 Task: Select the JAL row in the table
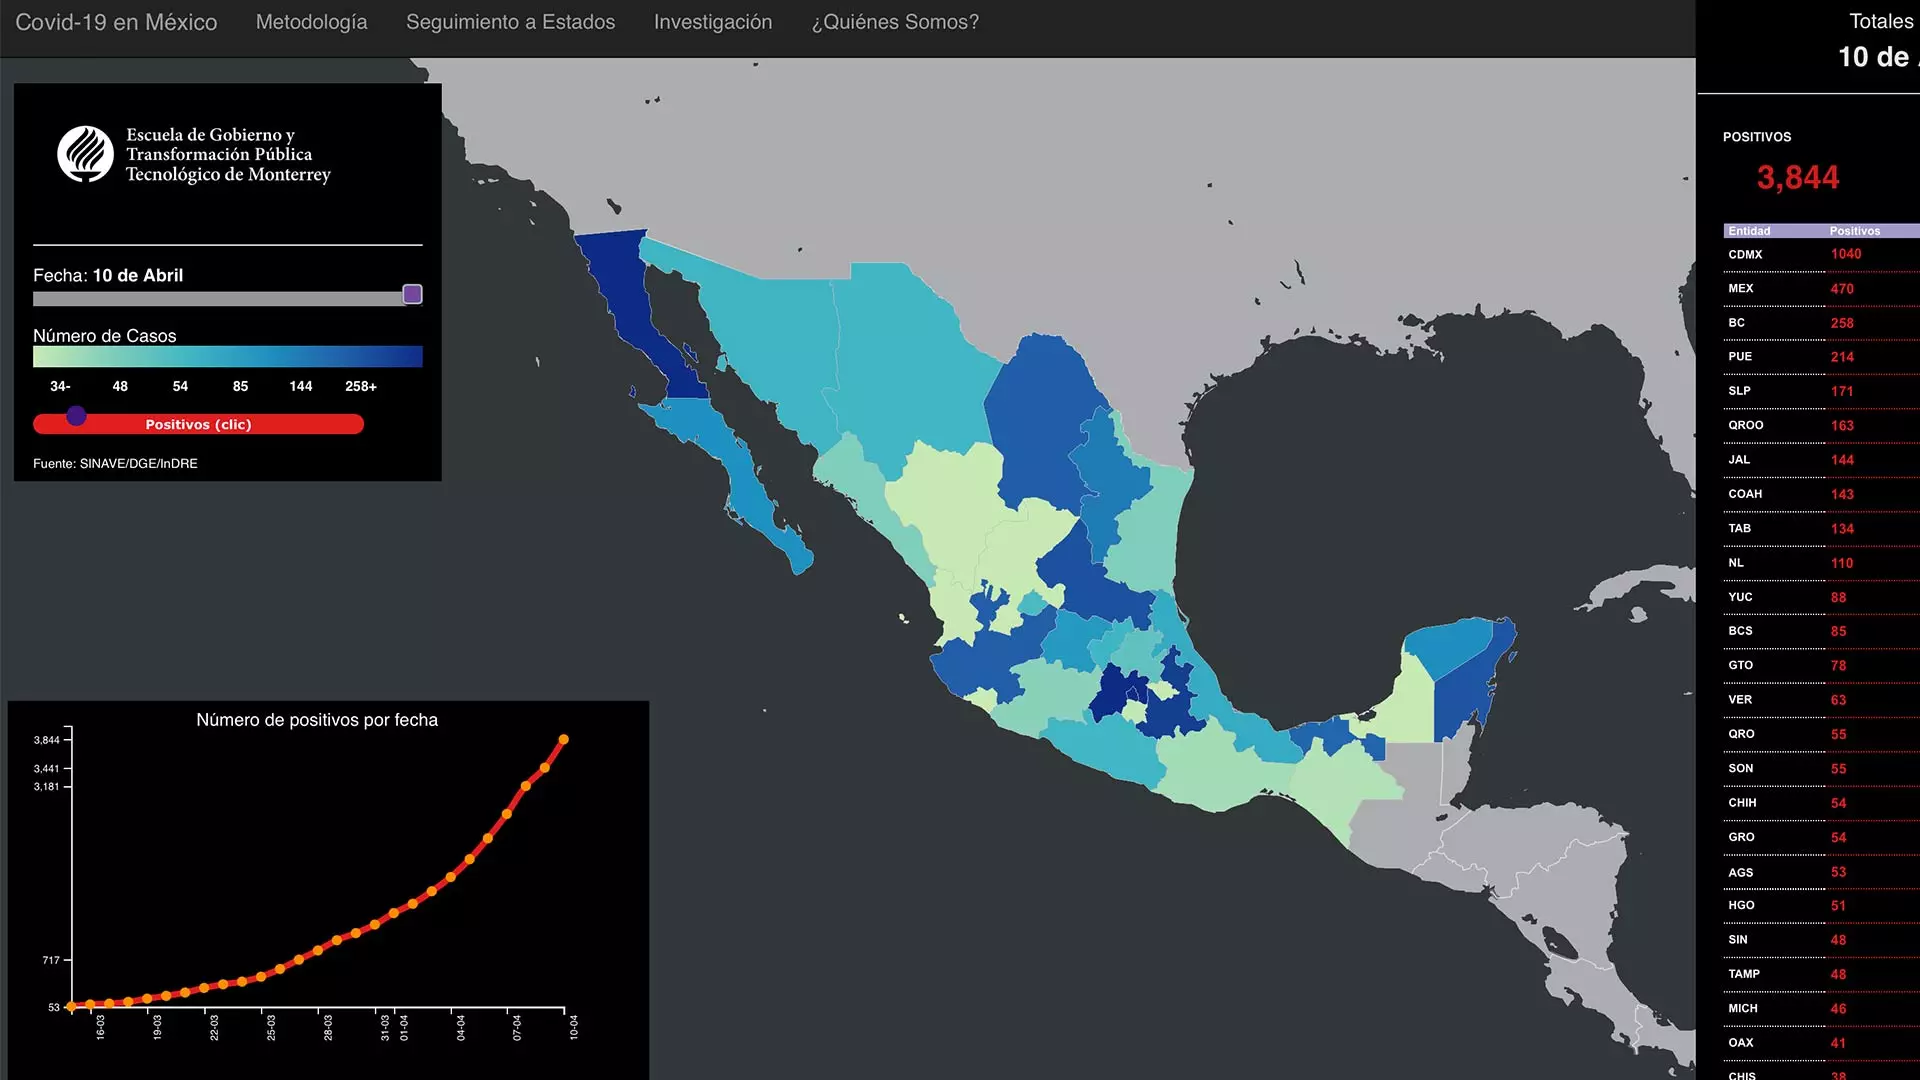[1822, 460]
